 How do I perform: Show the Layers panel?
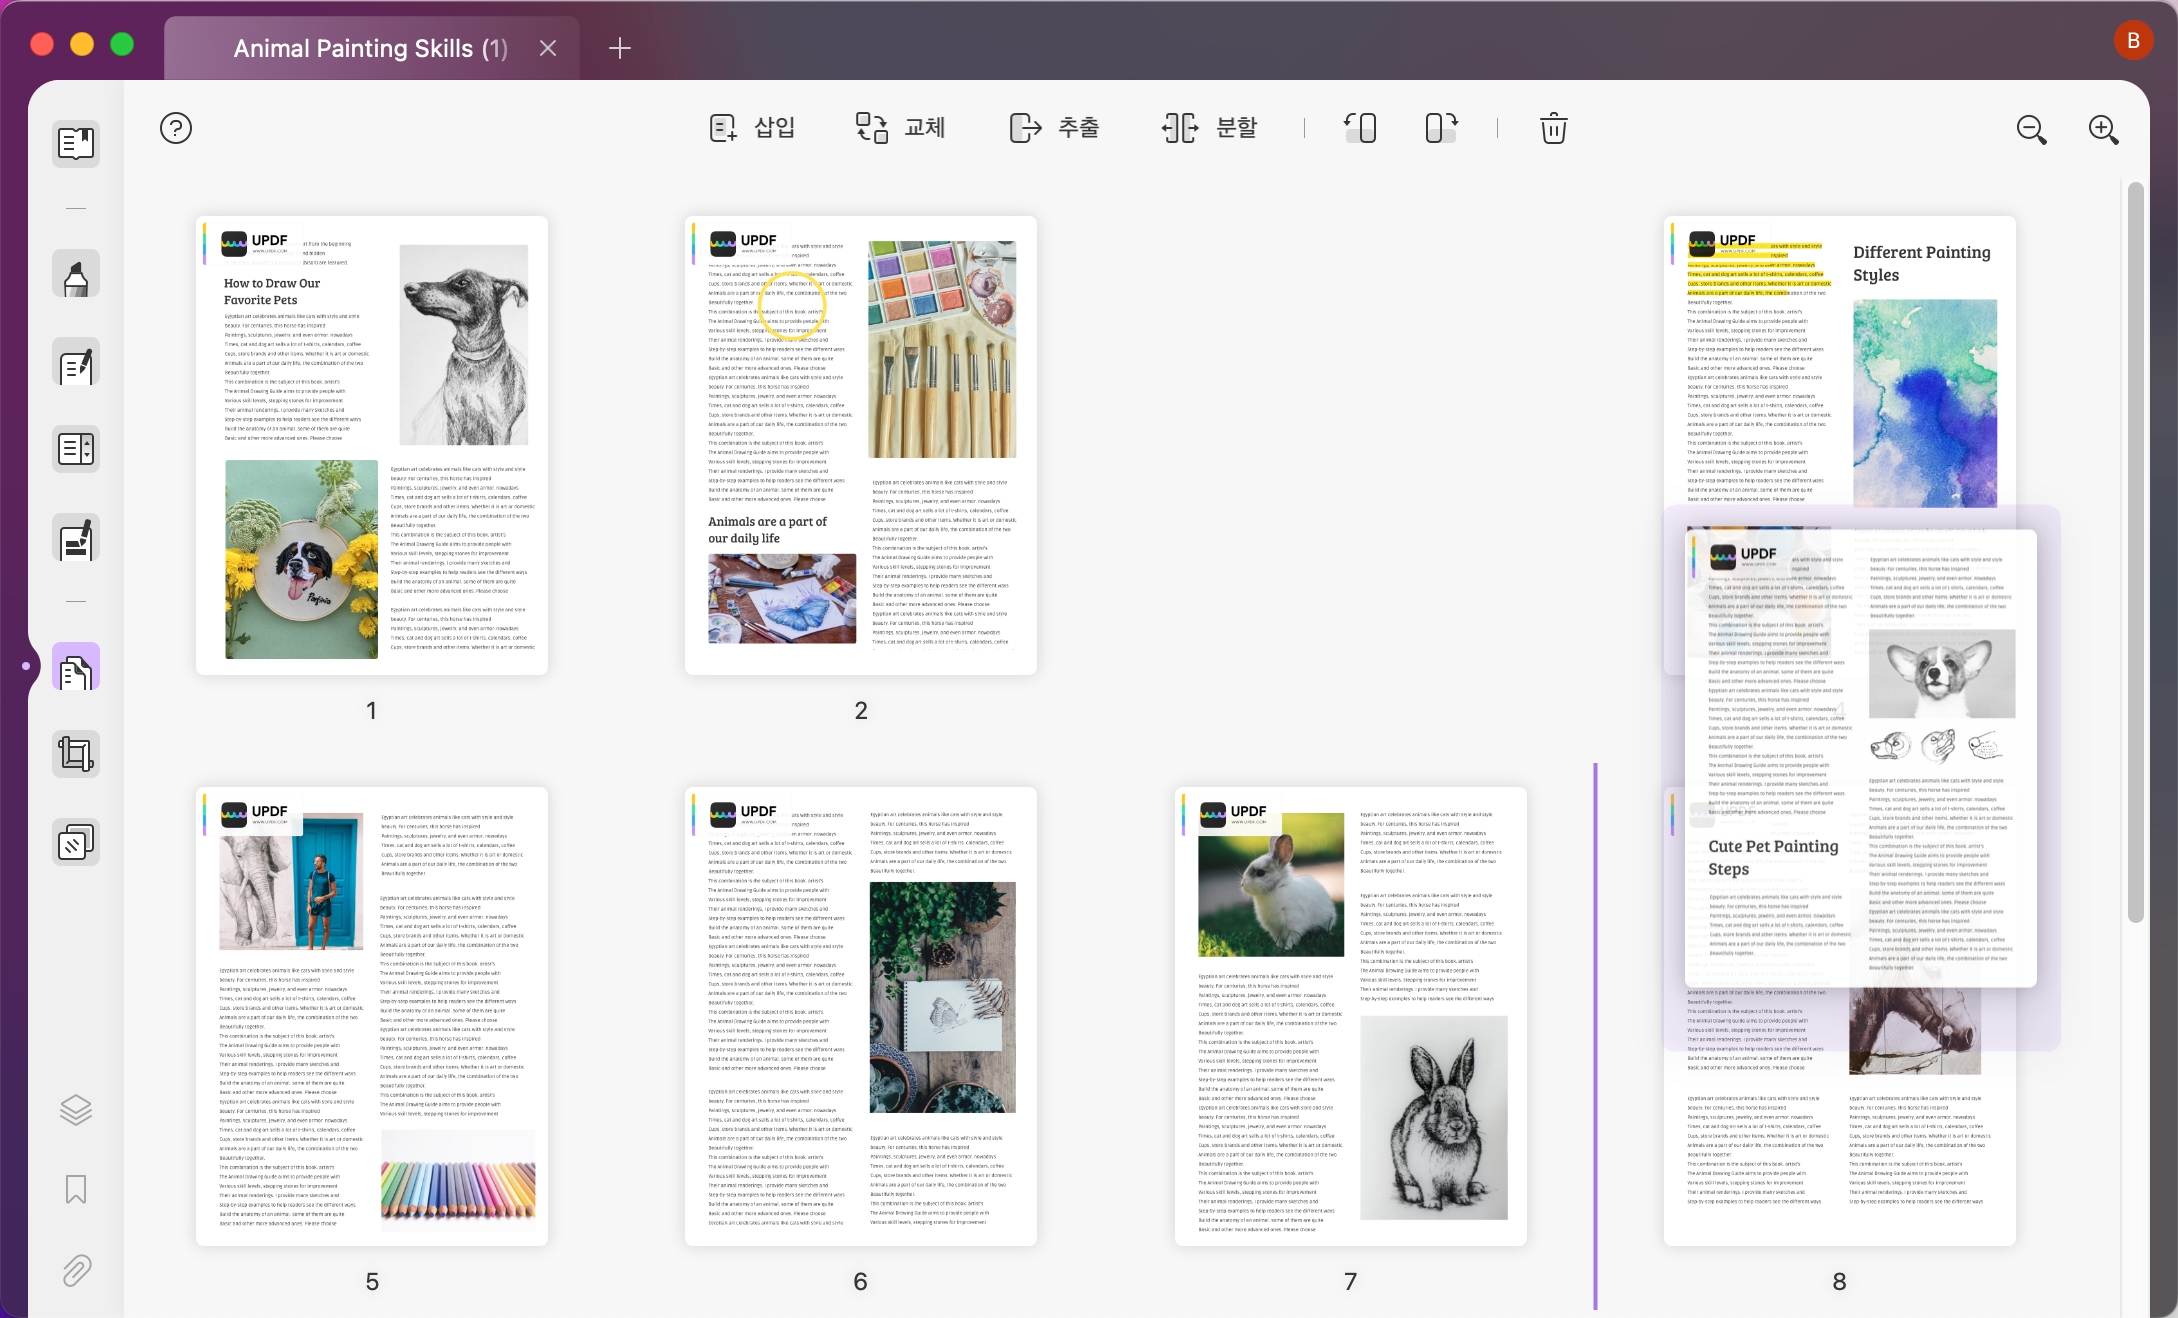click(x=76, y=1109)
